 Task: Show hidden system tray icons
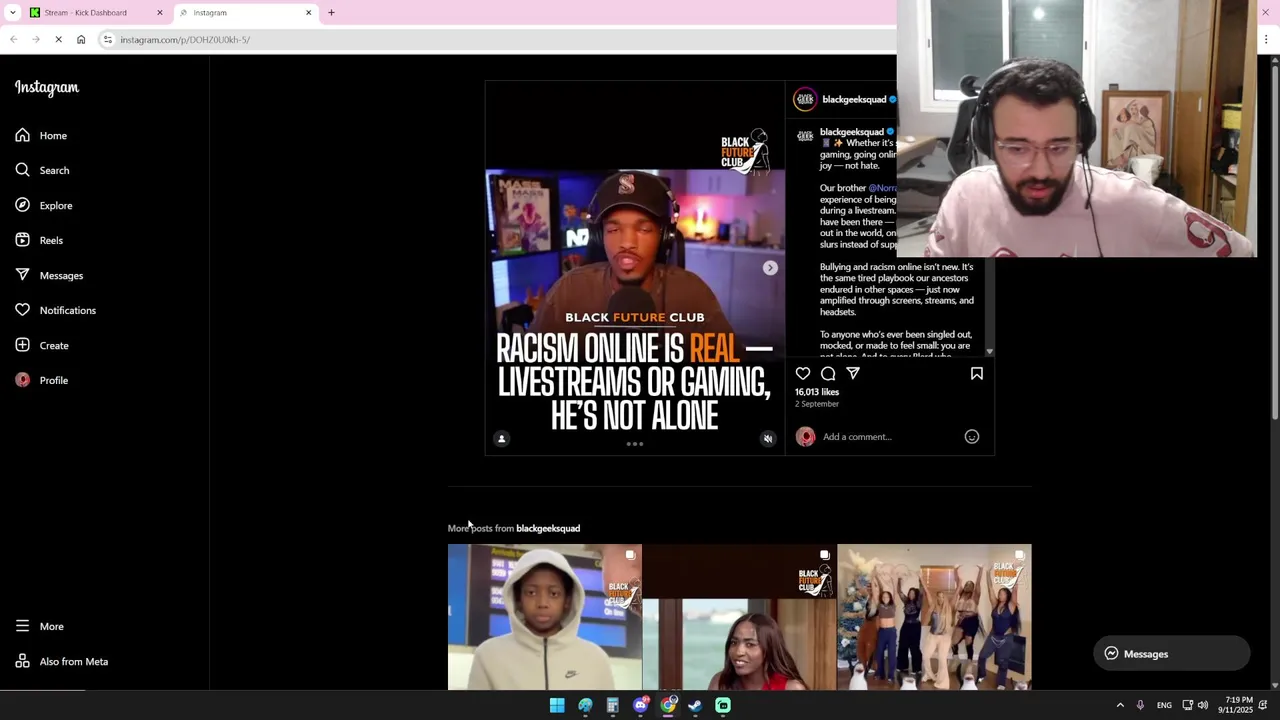[1120, 706]
